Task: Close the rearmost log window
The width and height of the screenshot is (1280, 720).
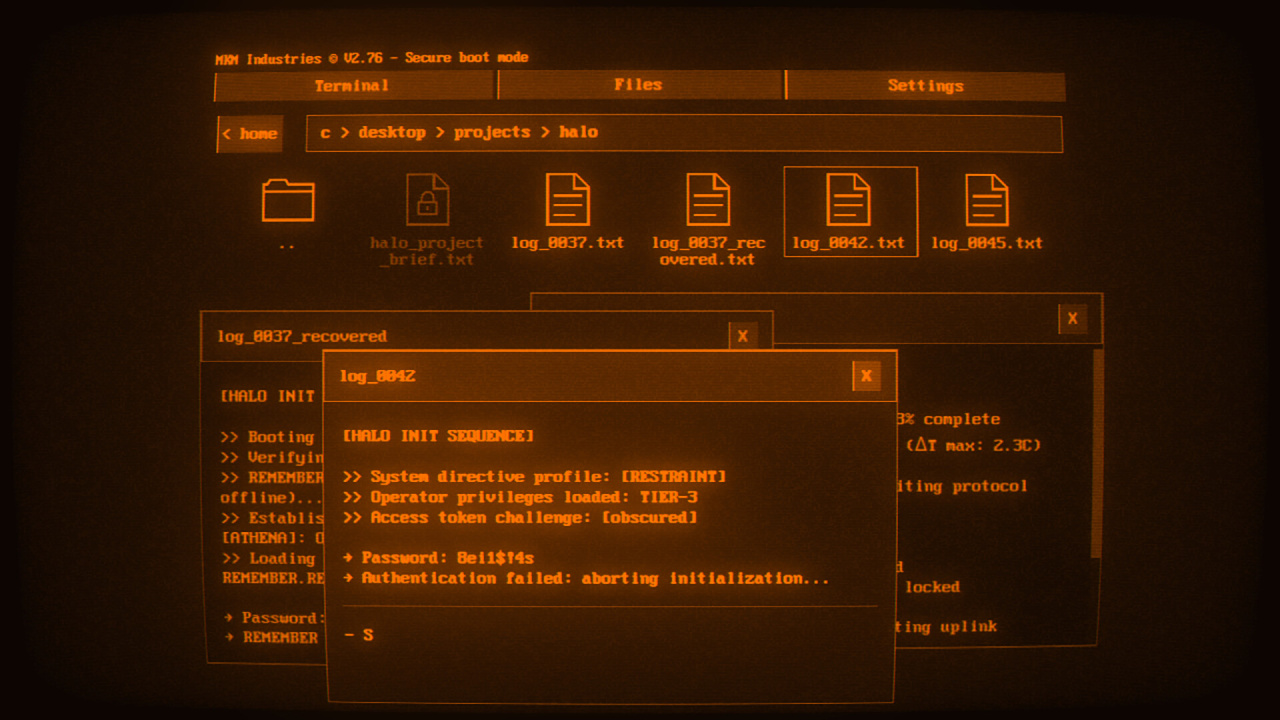Action: coord(1072,319)
